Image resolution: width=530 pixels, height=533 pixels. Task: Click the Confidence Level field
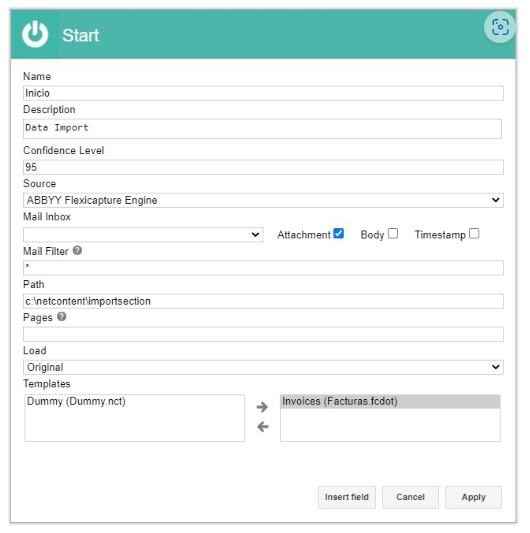(263, 167)
